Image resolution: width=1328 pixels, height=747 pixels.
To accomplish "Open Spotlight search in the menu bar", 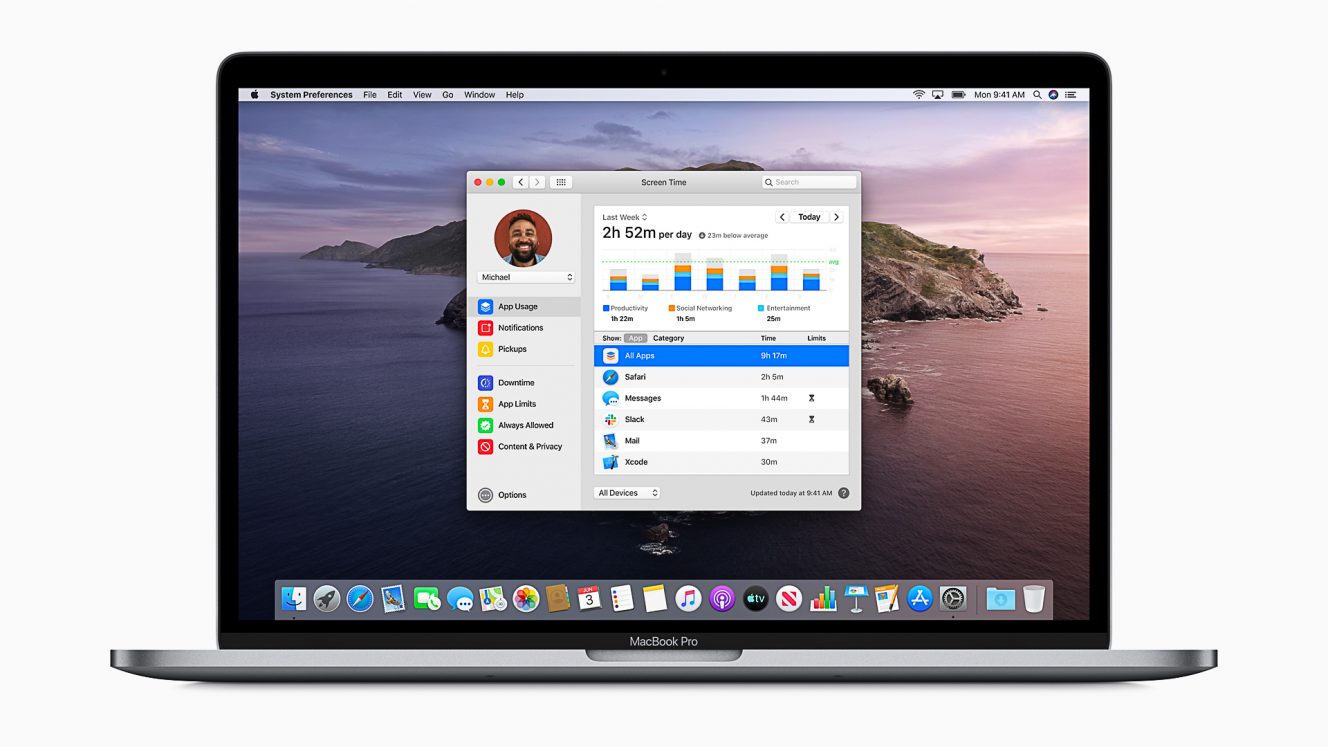I will [1036, 95].
